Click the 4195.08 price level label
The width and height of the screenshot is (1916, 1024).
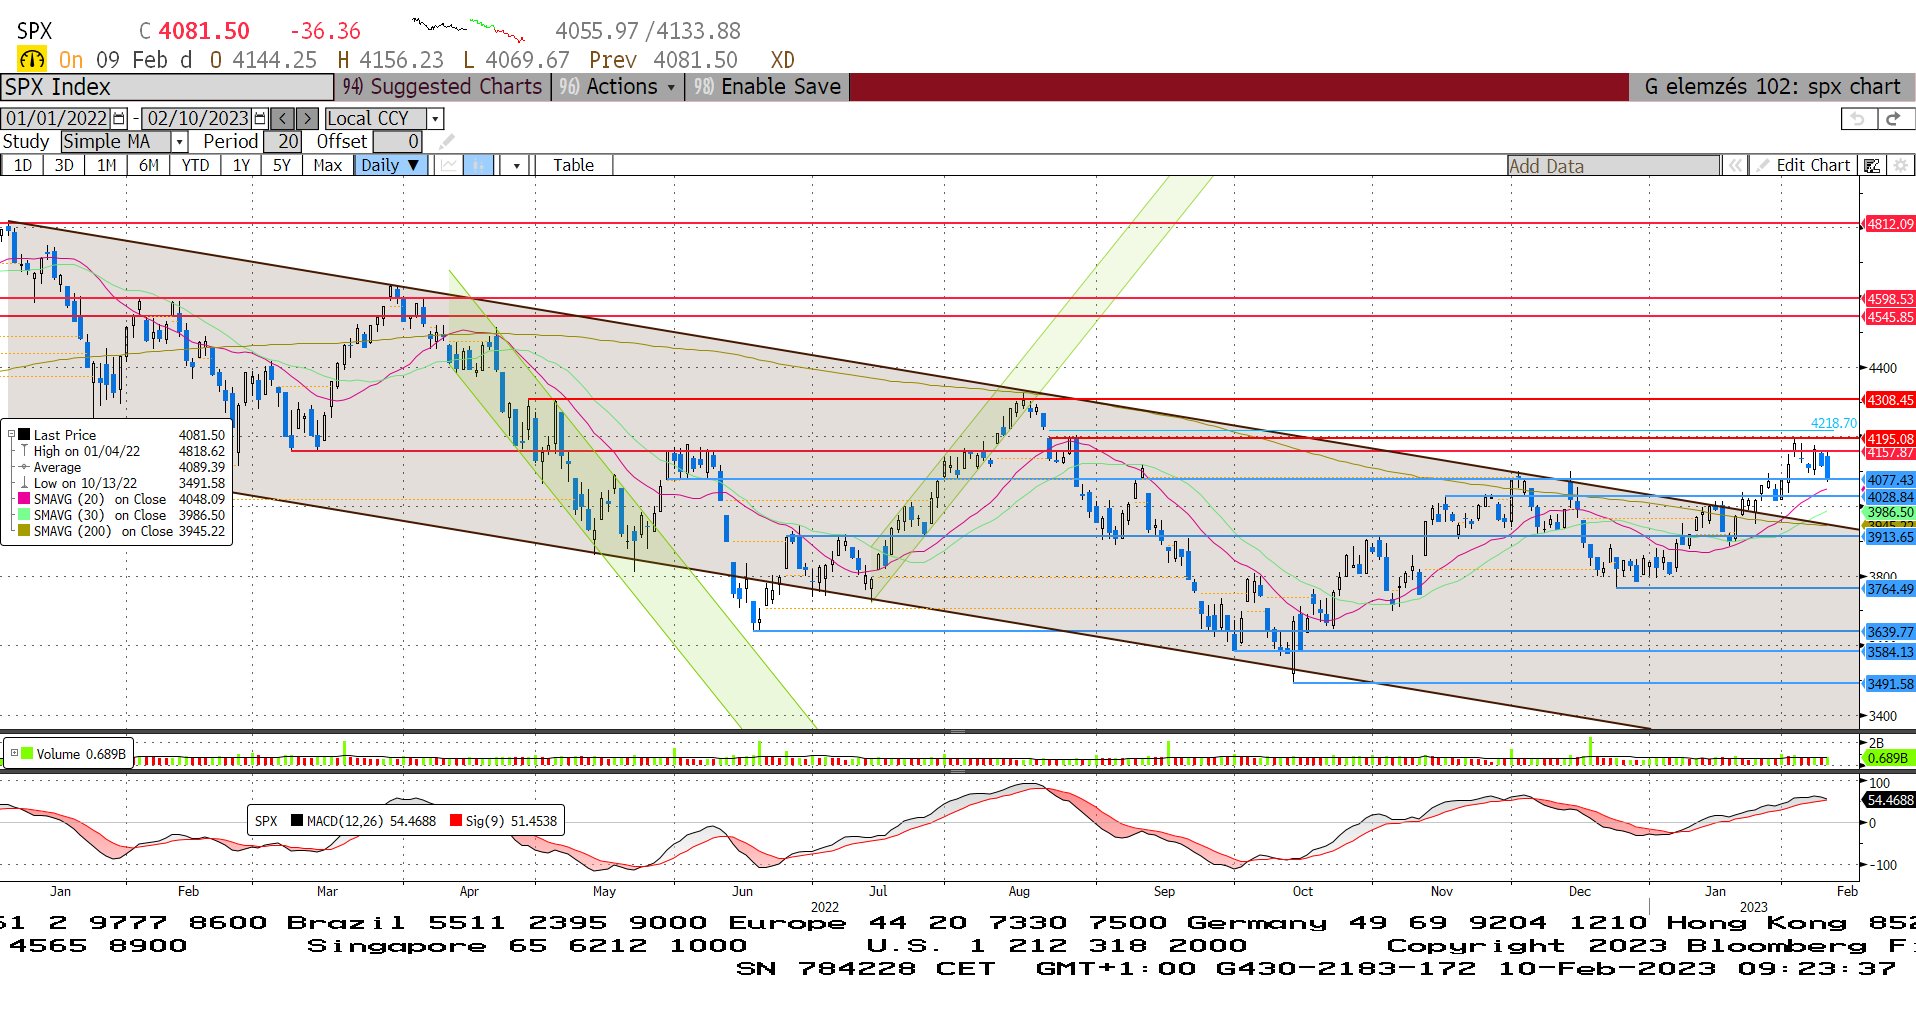(1890, 438)
